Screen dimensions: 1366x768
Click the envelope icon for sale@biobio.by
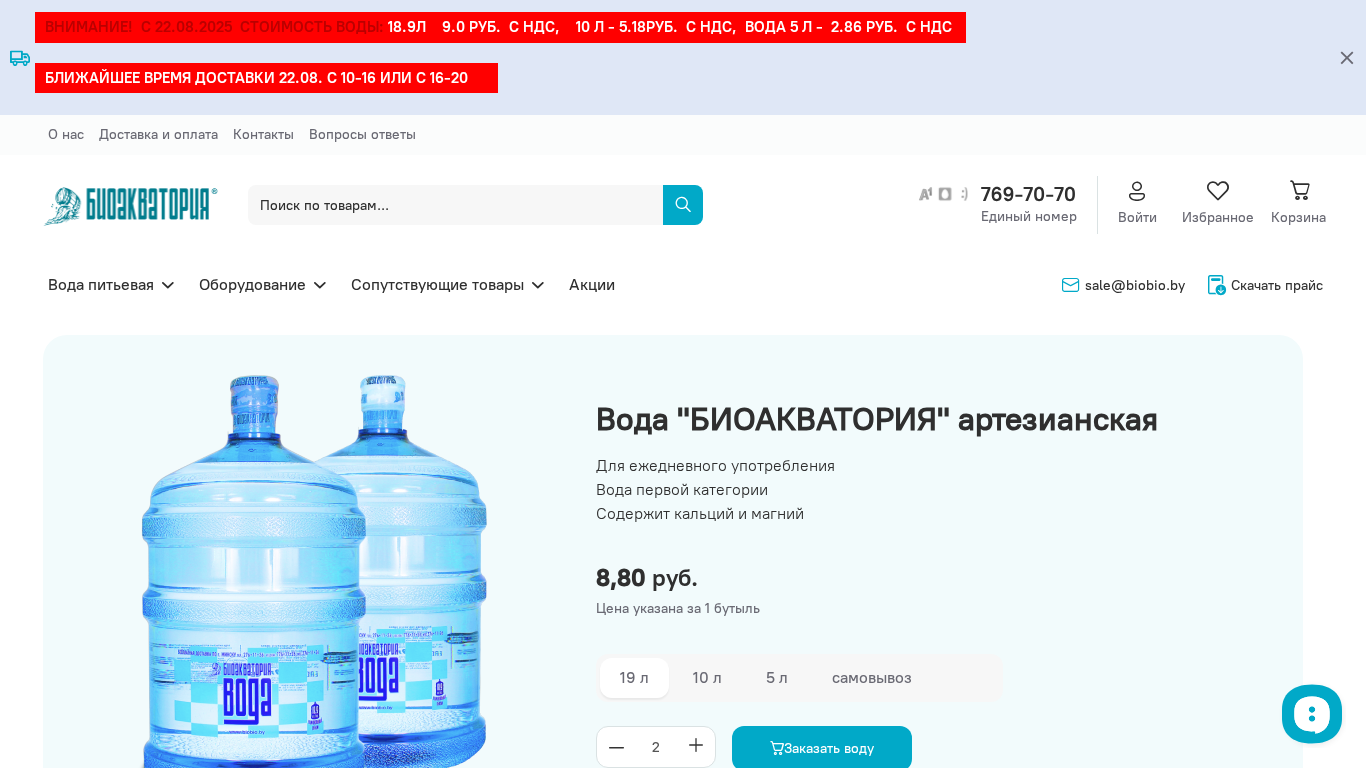point(1070,285)
